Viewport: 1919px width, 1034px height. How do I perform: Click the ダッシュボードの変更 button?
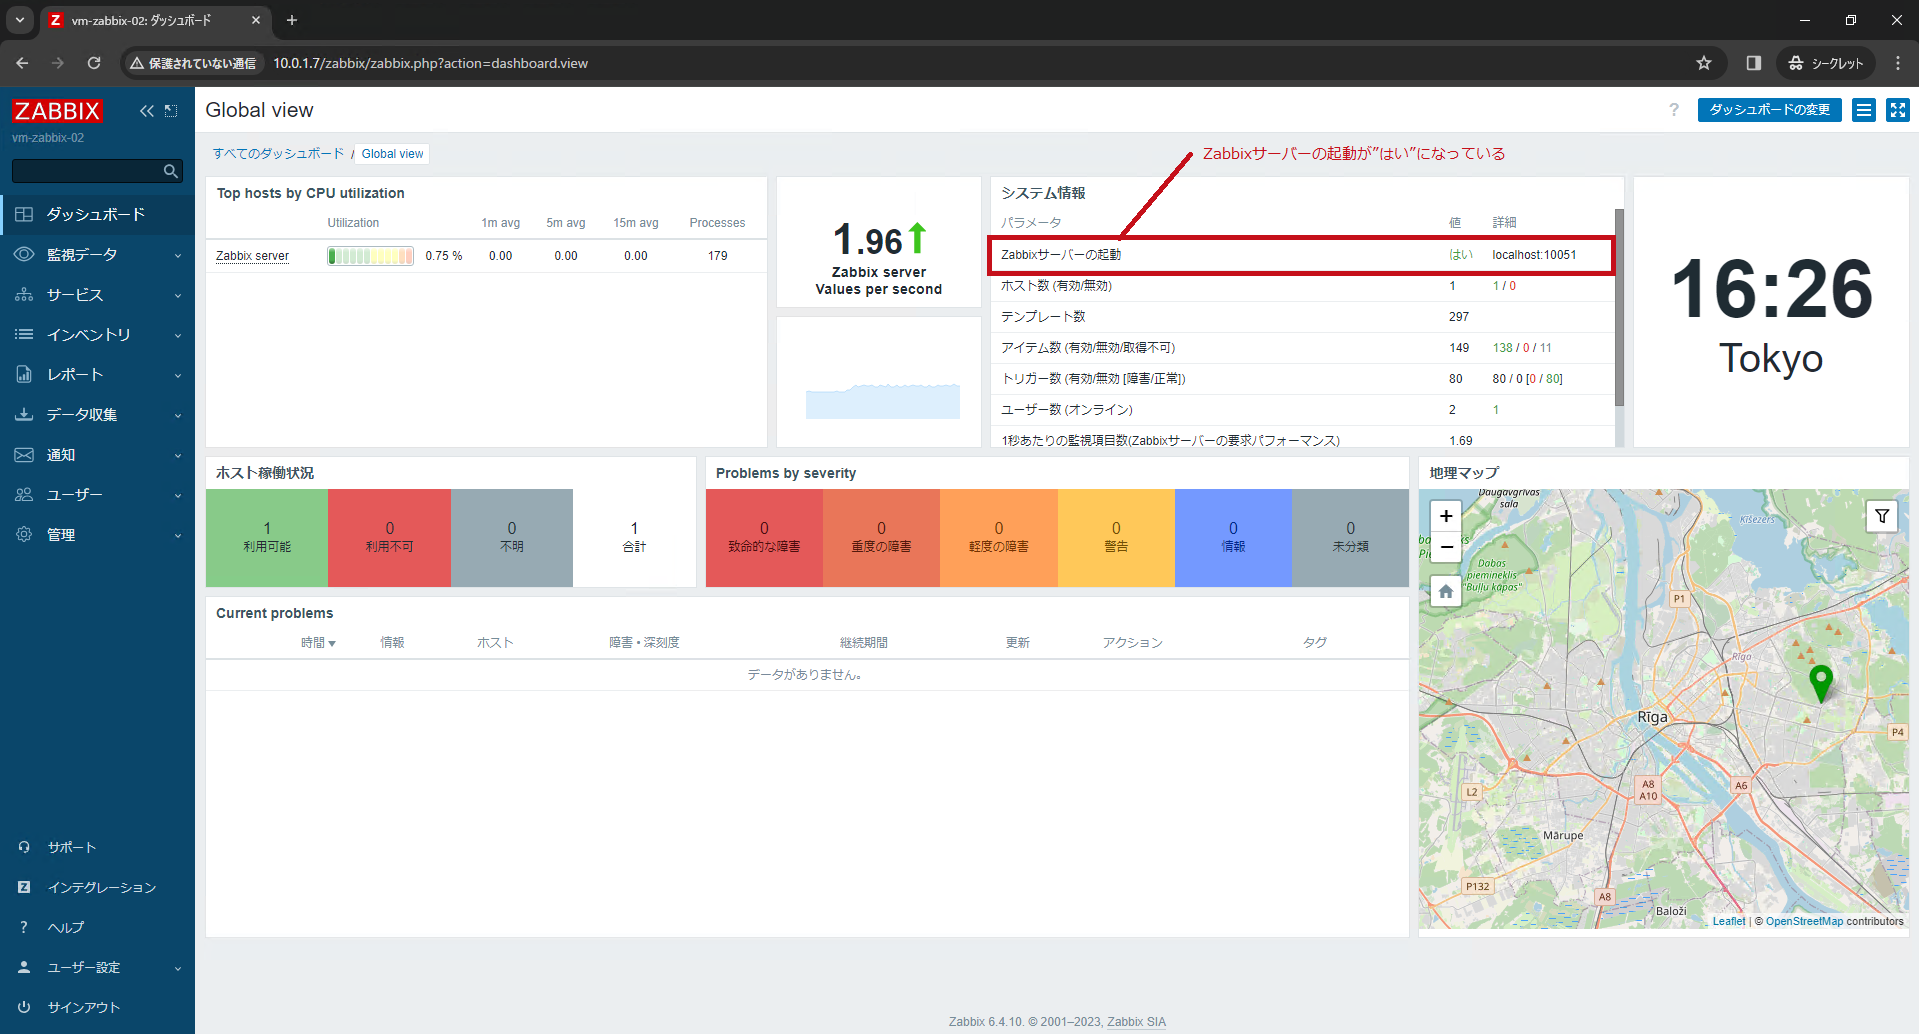tap(1769, 110)
